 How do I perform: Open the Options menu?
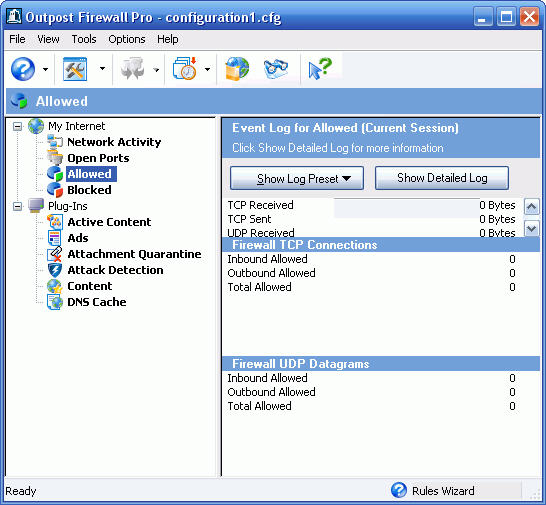point(127,39)
